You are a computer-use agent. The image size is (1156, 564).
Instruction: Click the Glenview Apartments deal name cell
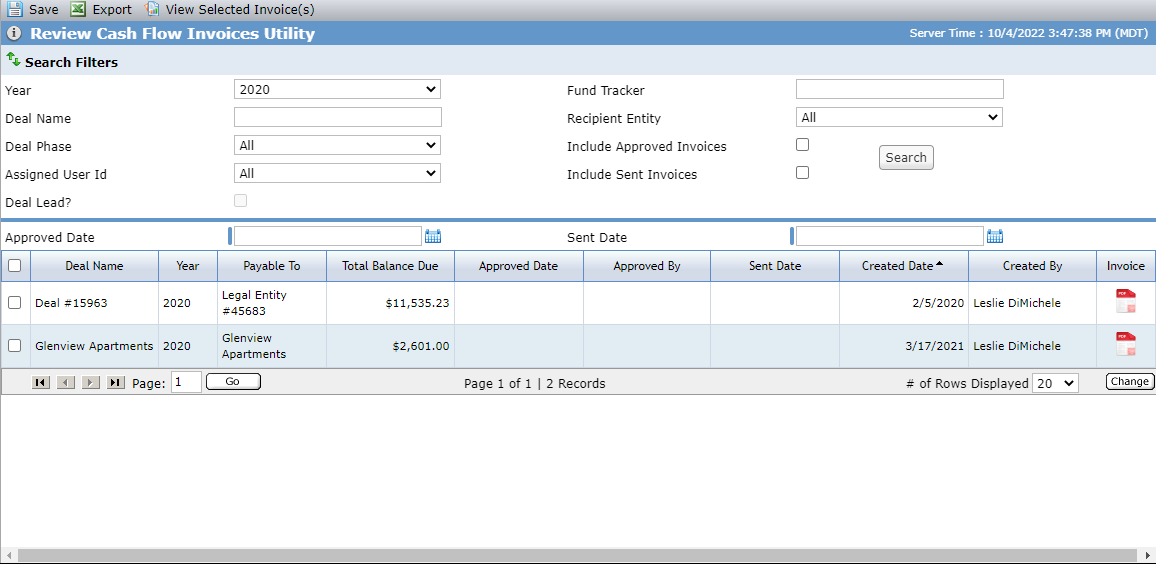pyautogui.click(x=94, y=346)
